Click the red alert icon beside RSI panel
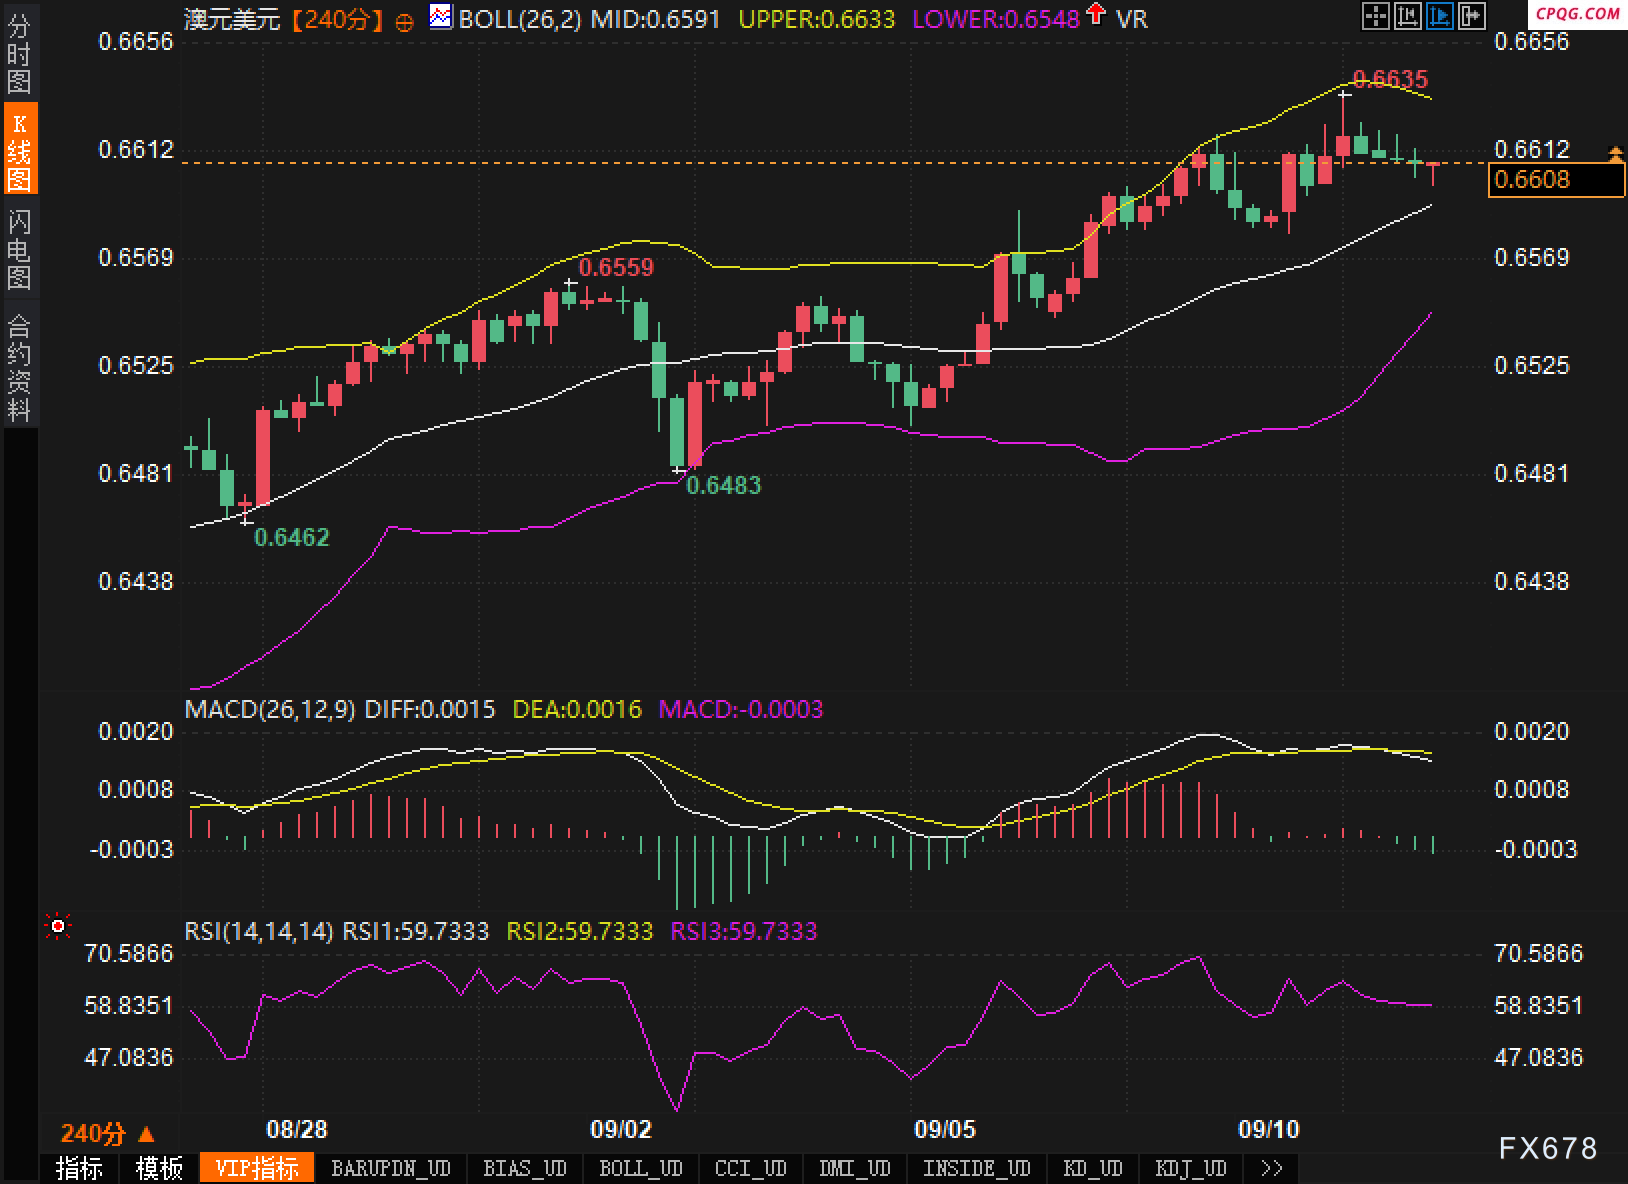This screenshot has height=1184, width=1628. point(58,928)
